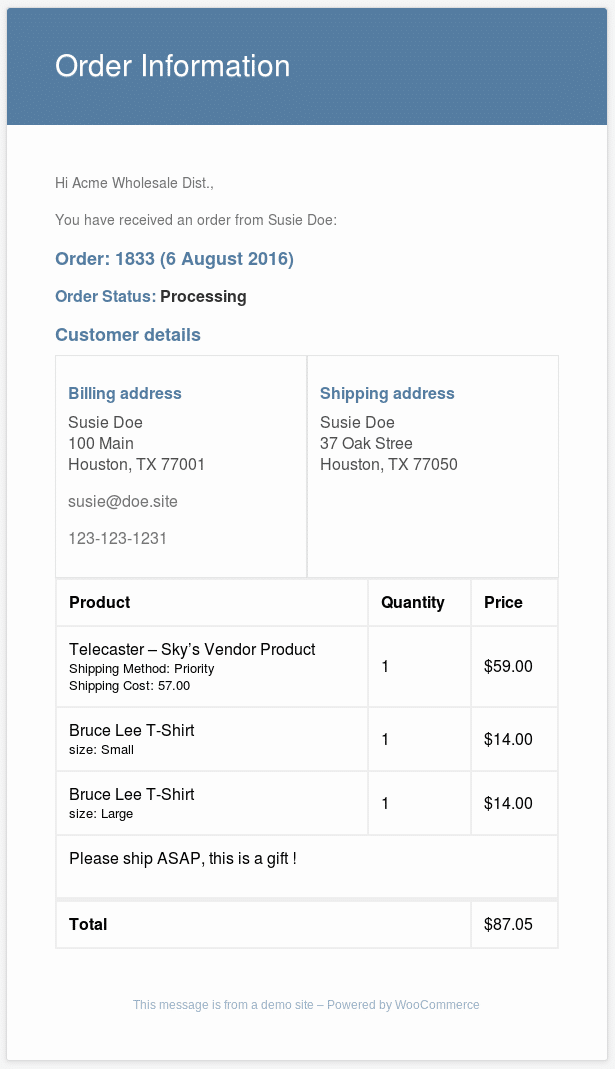Click the Customer details heading
This screenshot has height=1069, width=615.
click(128, 335)
